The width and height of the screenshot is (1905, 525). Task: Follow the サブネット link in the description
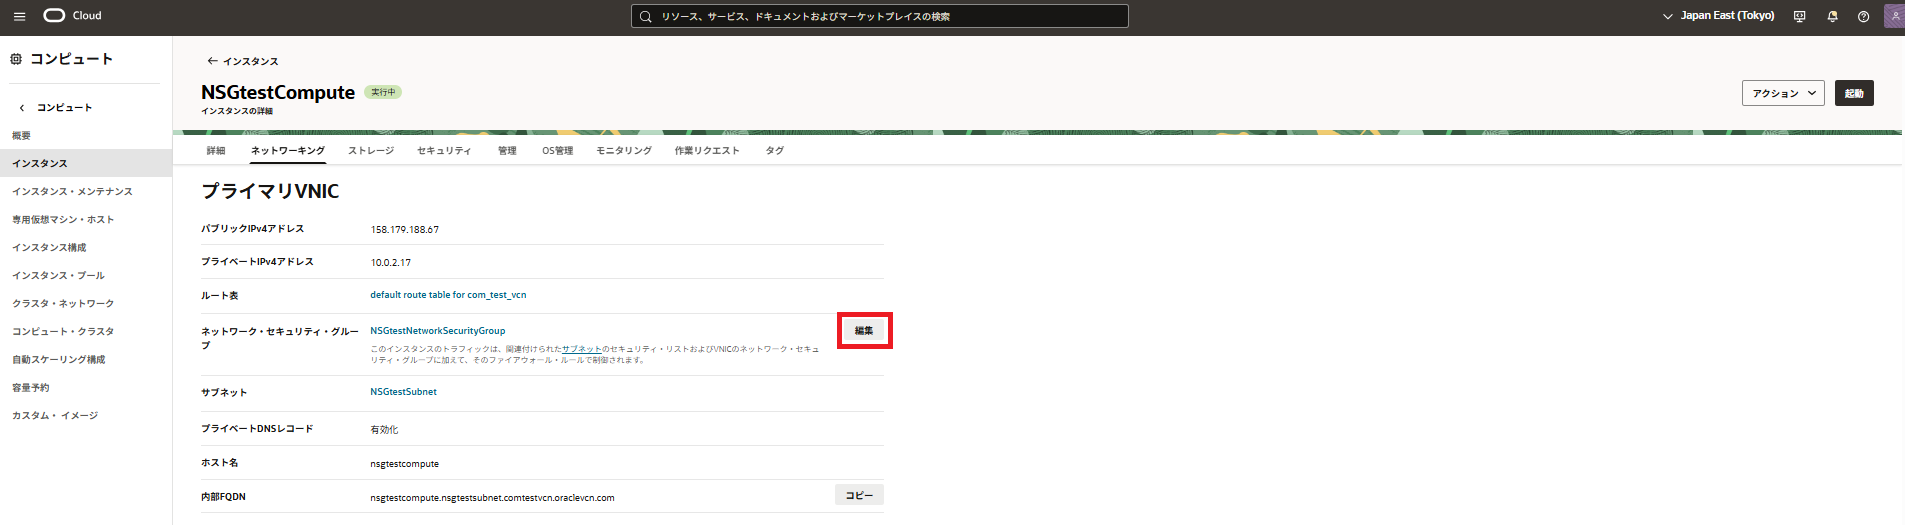(582, 349)
